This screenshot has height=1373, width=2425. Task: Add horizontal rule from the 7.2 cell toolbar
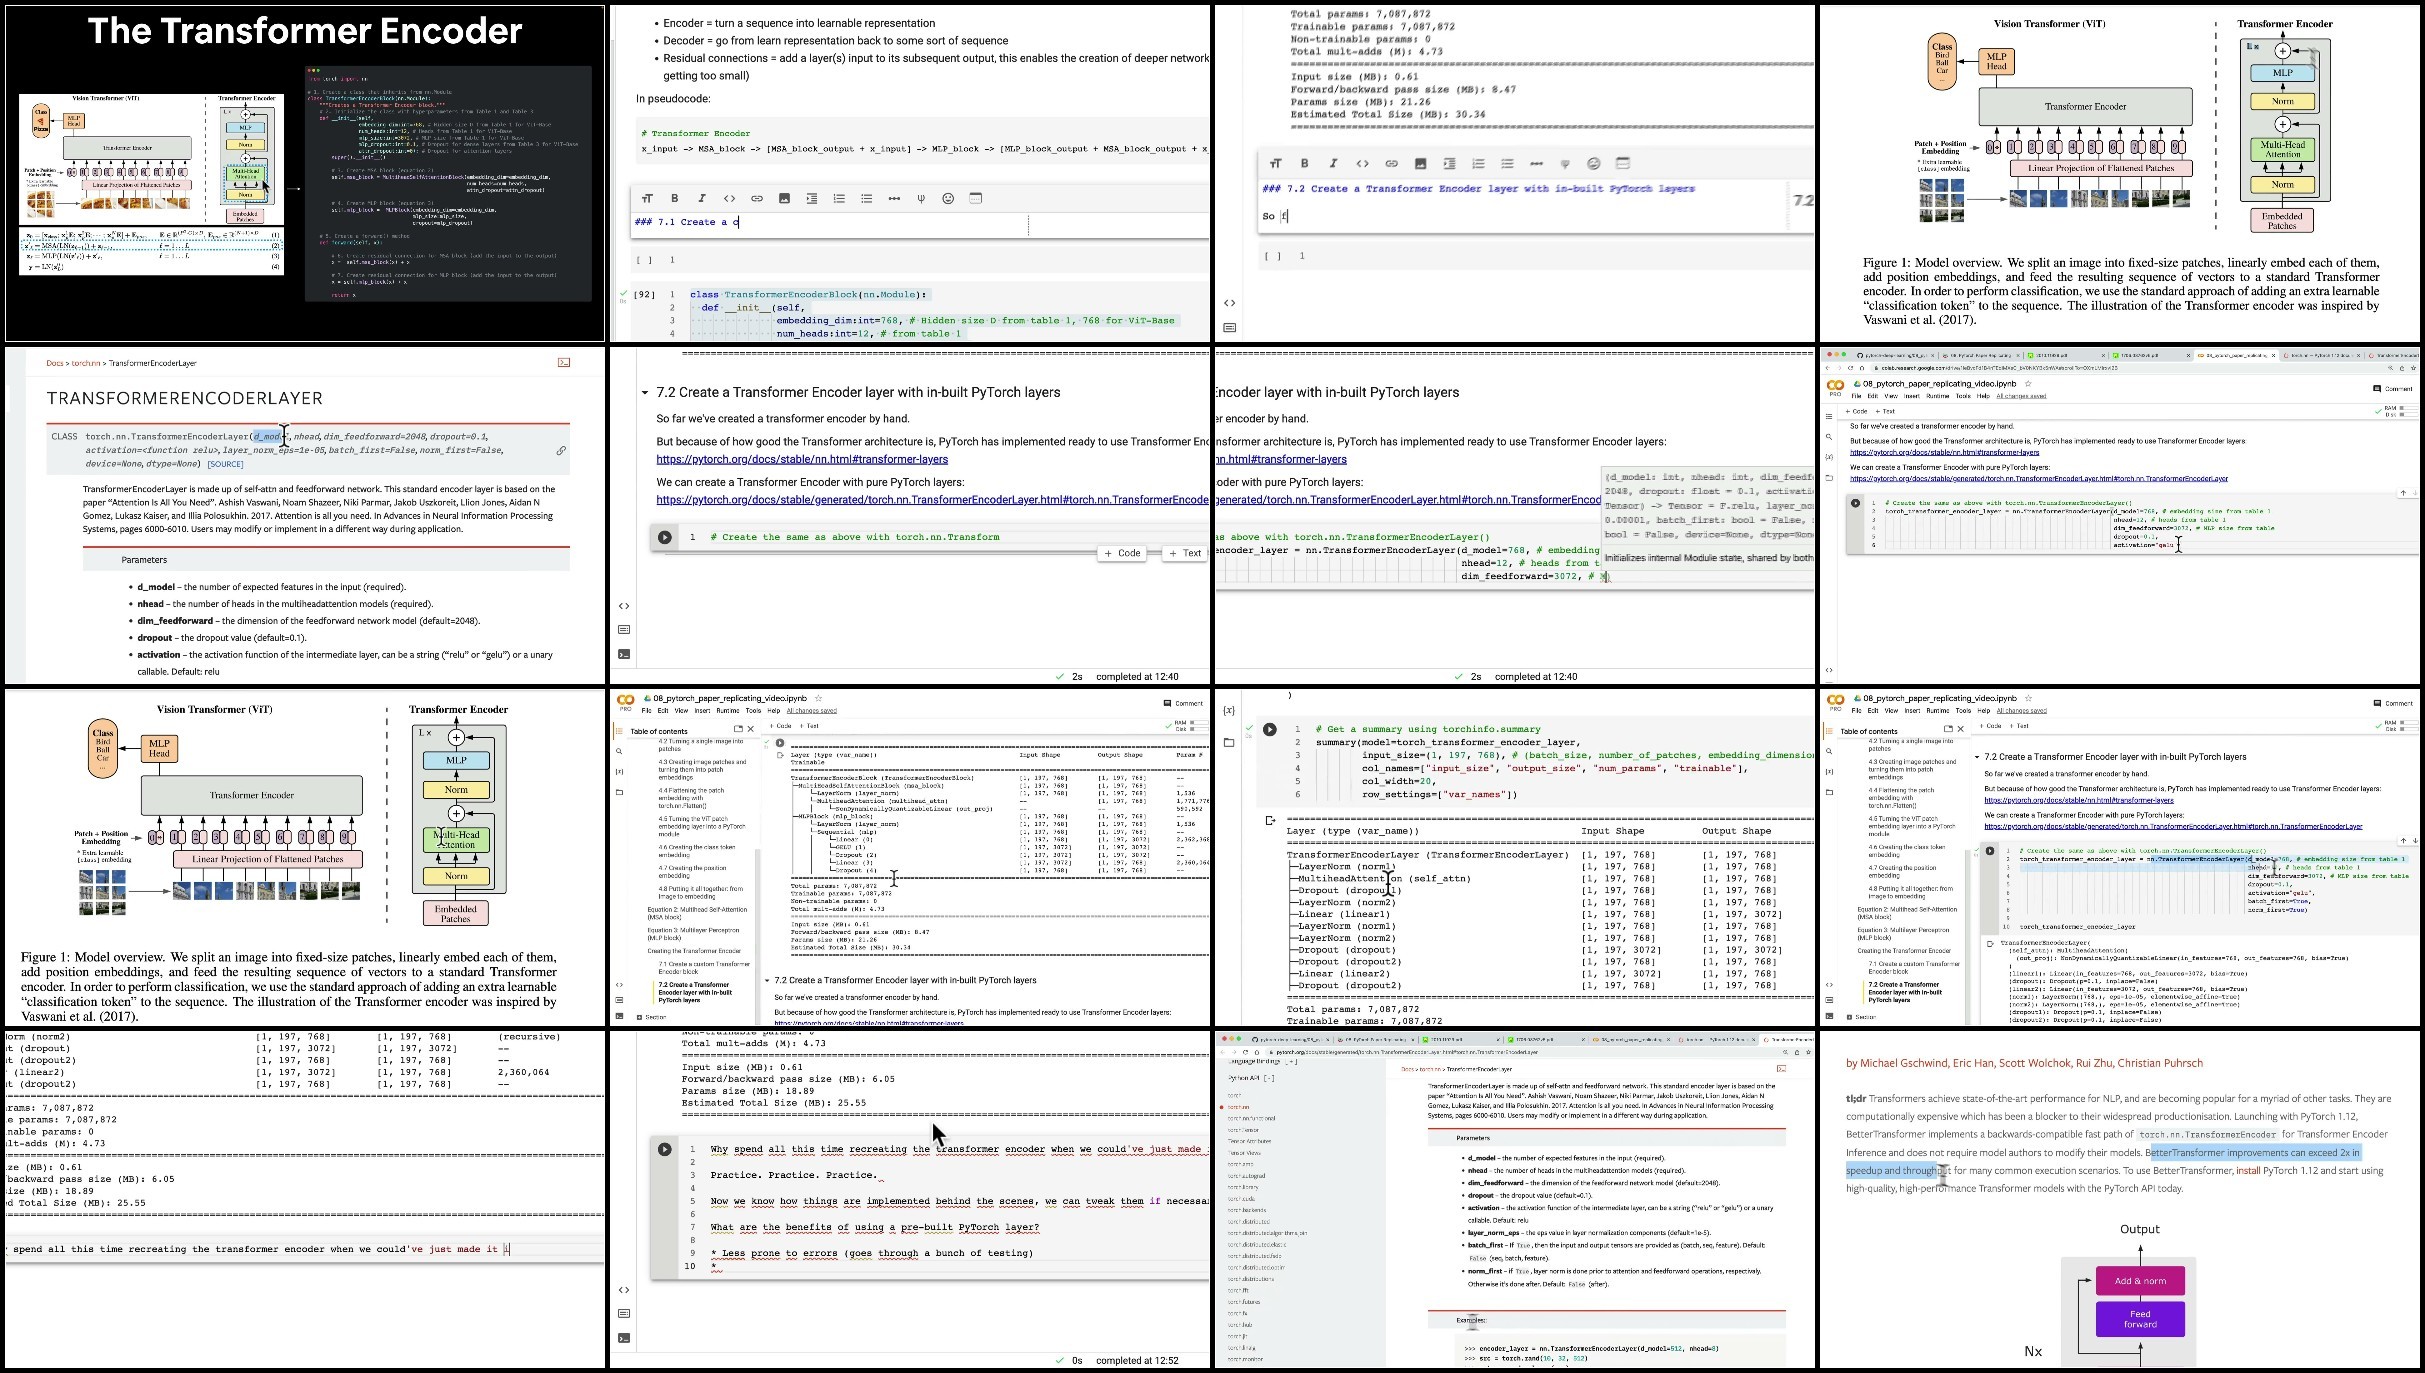click(1536, 164)
